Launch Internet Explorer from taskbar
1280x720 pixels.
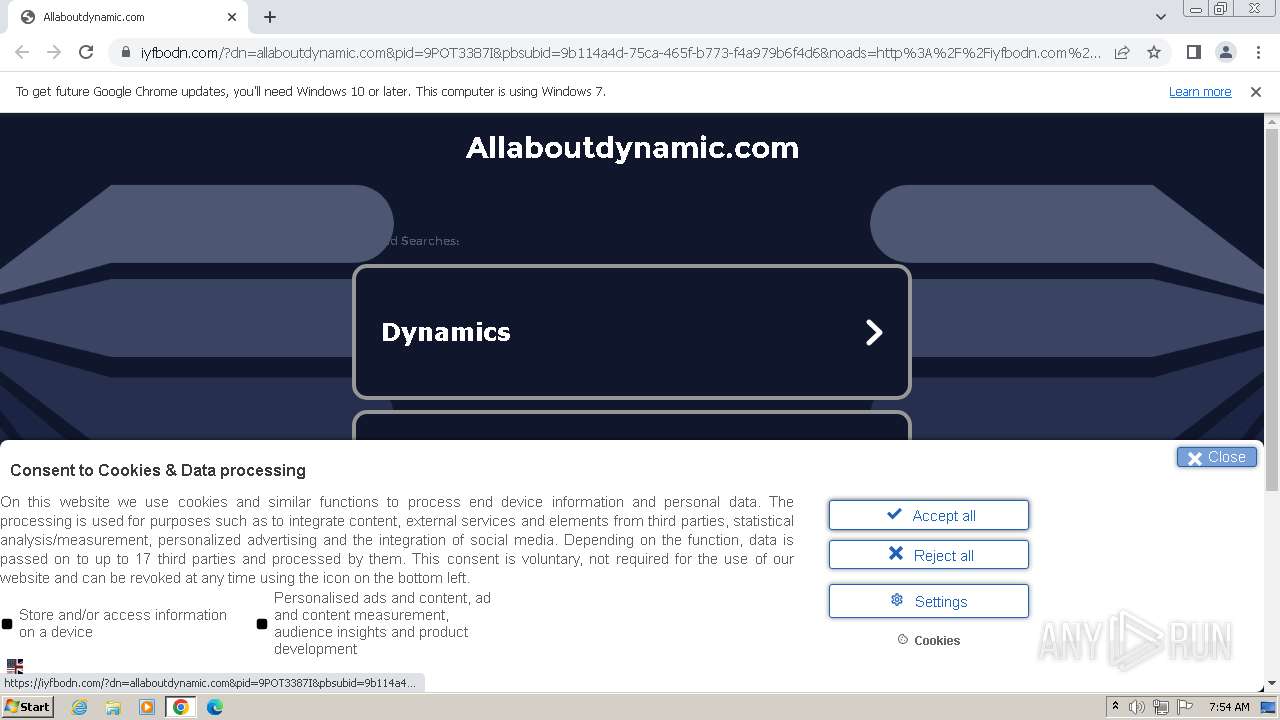point(79,707)
